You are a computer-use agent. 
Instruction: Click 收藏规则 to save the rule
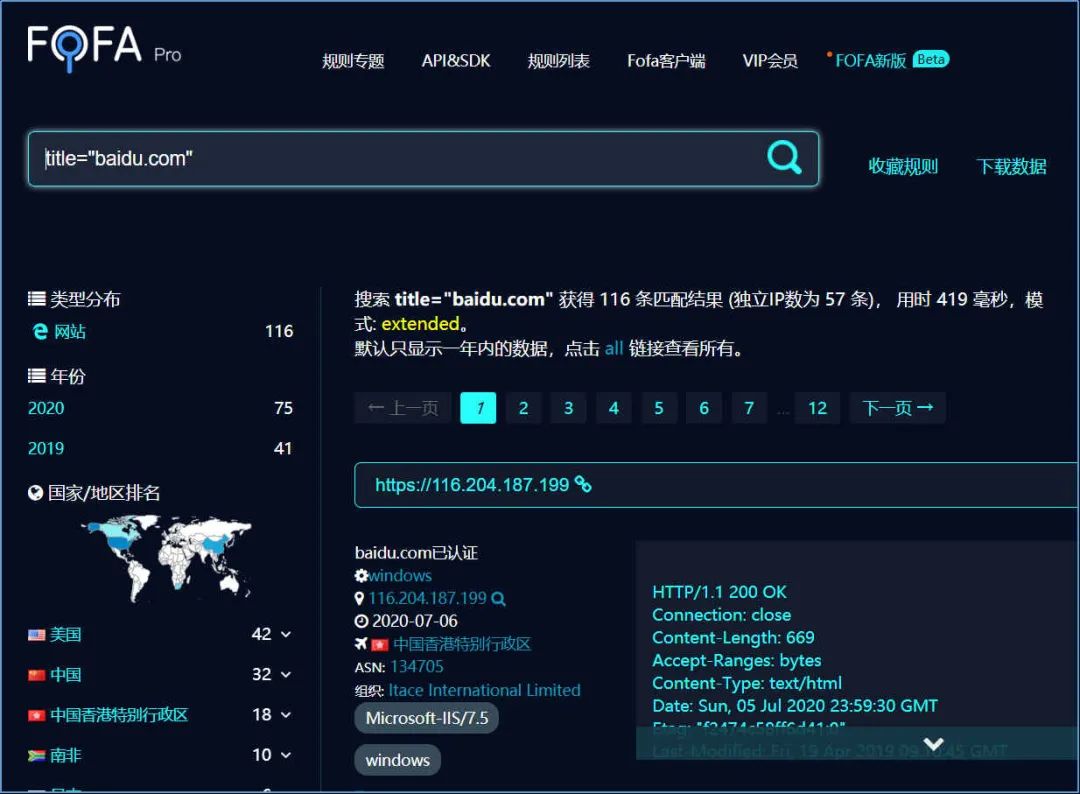903,167
